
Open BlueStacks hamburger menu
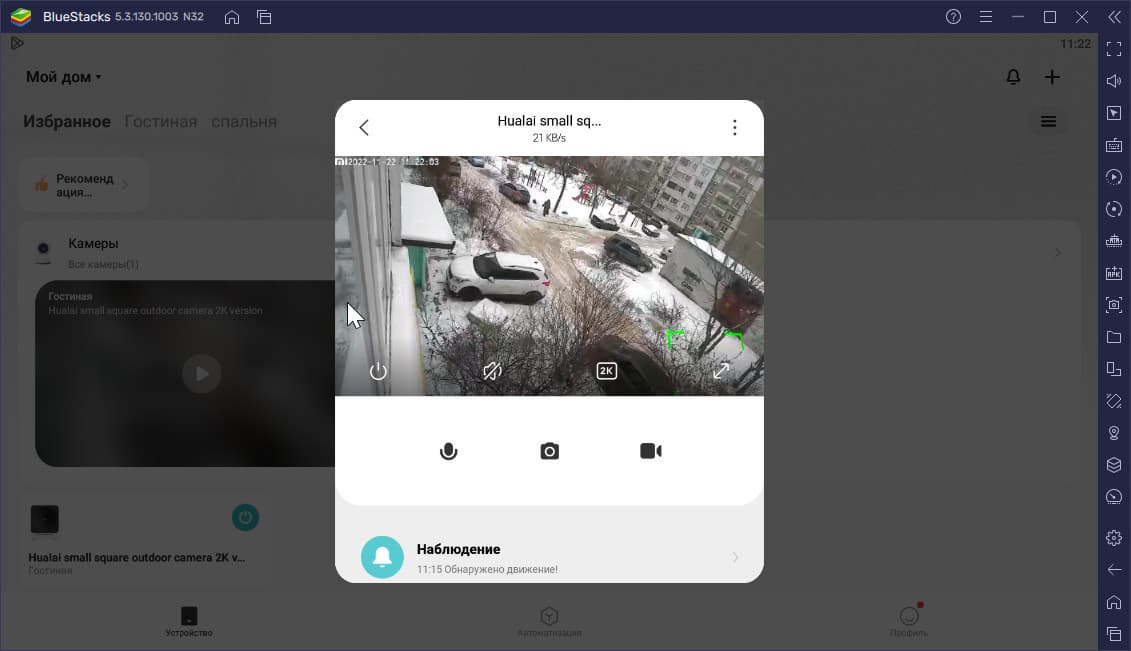(x=986, y=17)
